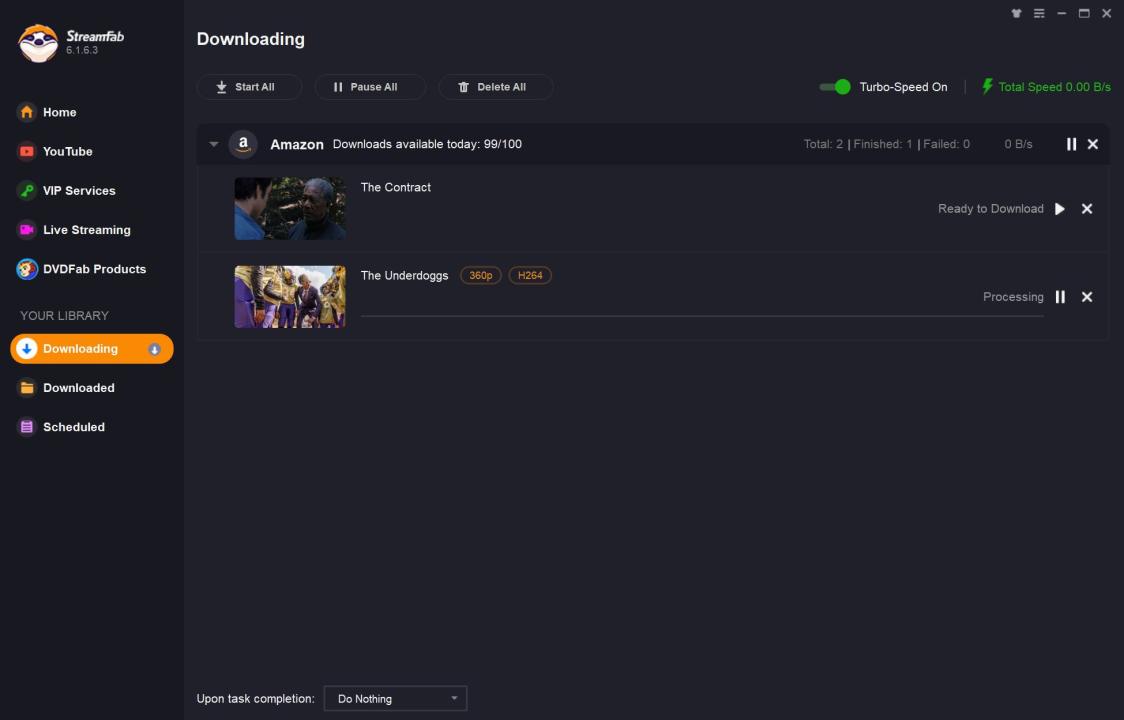Click Ready to Download status text
Viewport: 1124px width, 720px height.
point(991,209)
